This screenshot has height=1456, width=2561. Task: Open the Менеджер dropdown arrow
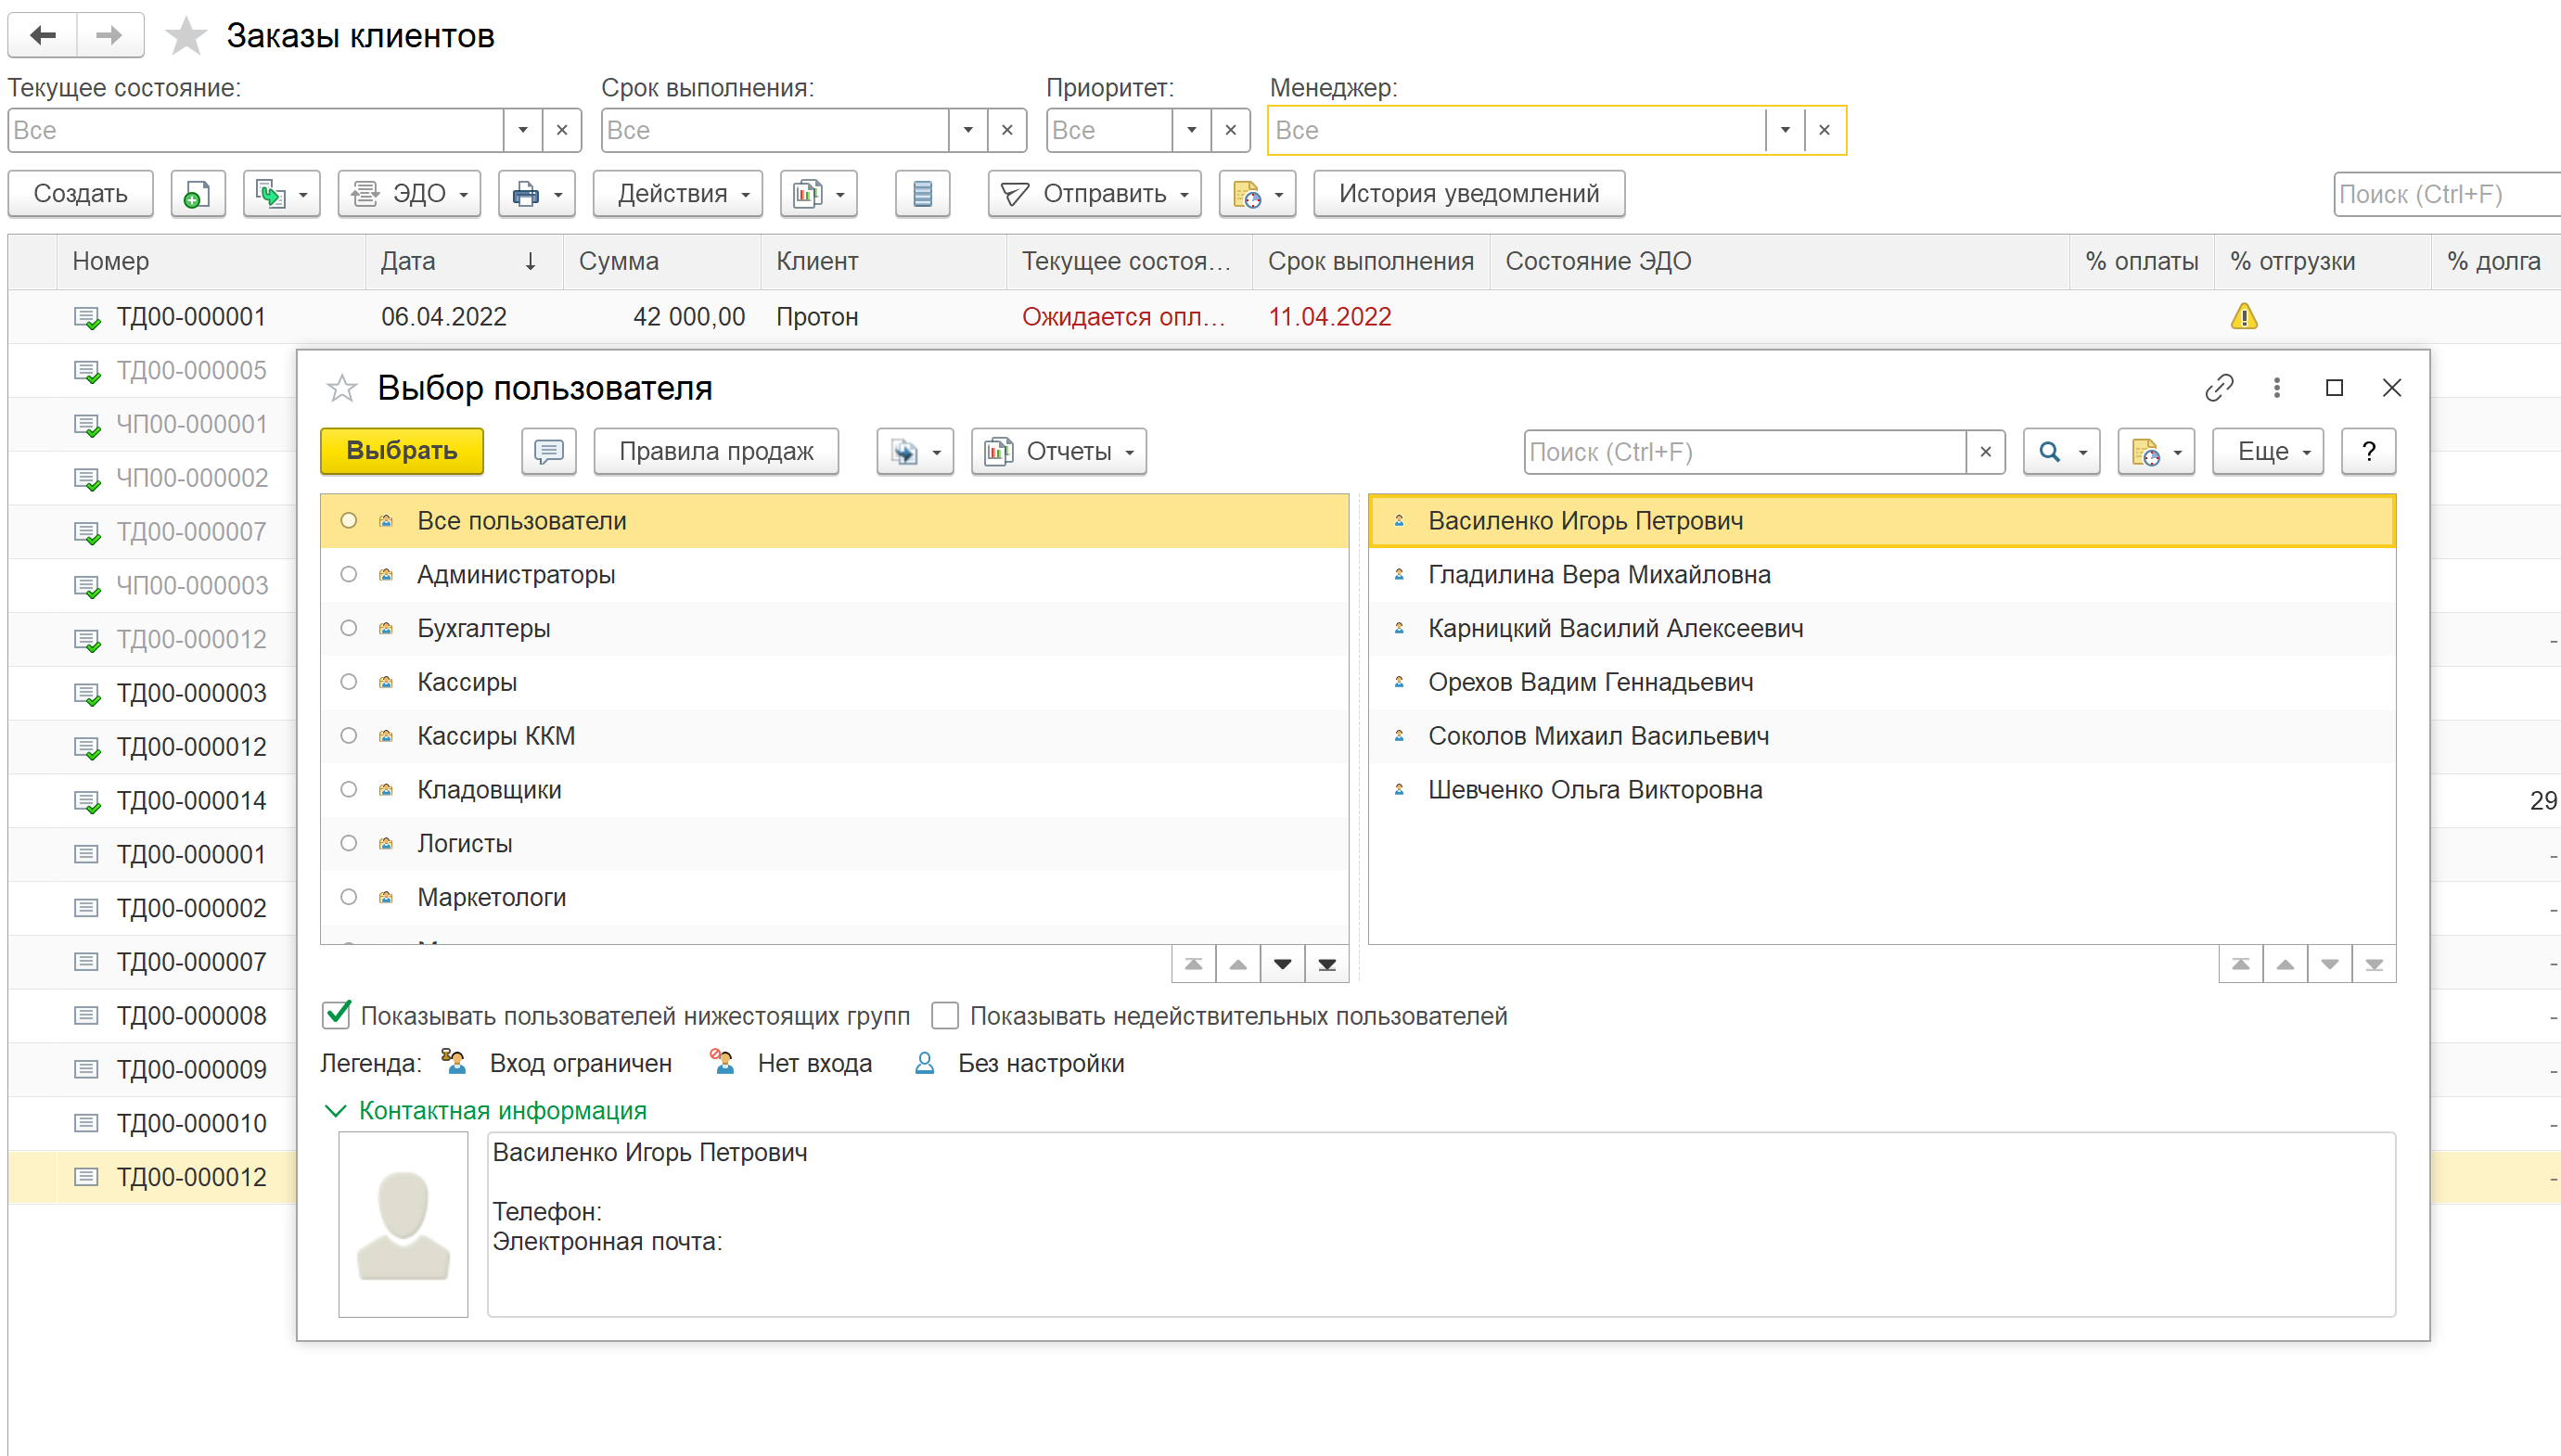[1784, 130]
